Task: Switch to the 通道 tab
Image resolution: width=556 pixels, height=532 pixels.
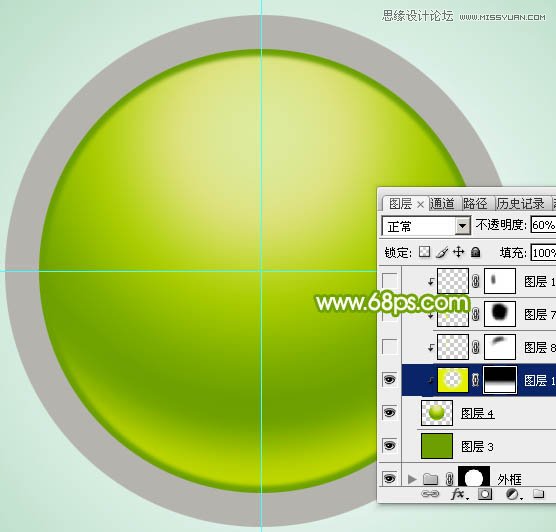Action: 442,204
